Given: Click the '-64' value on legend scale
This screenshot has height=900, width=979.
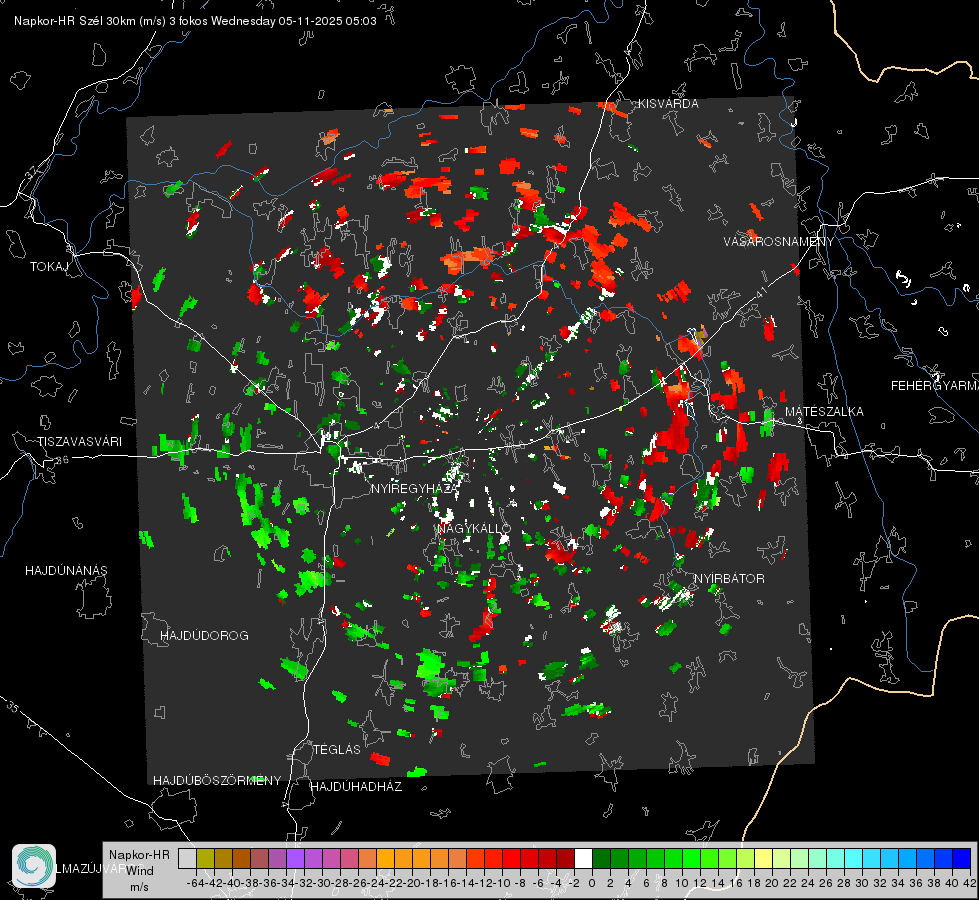Looking at the screenshot, I should click(195, 883).
